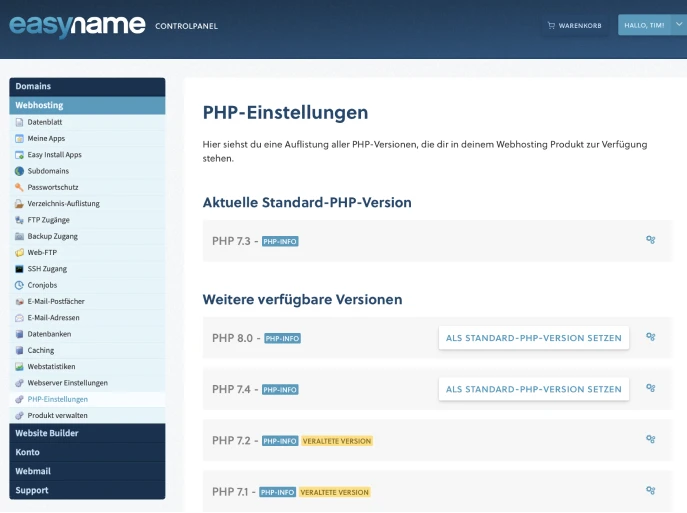Select the Cronjobs clock icon

(x=19, y=285)
